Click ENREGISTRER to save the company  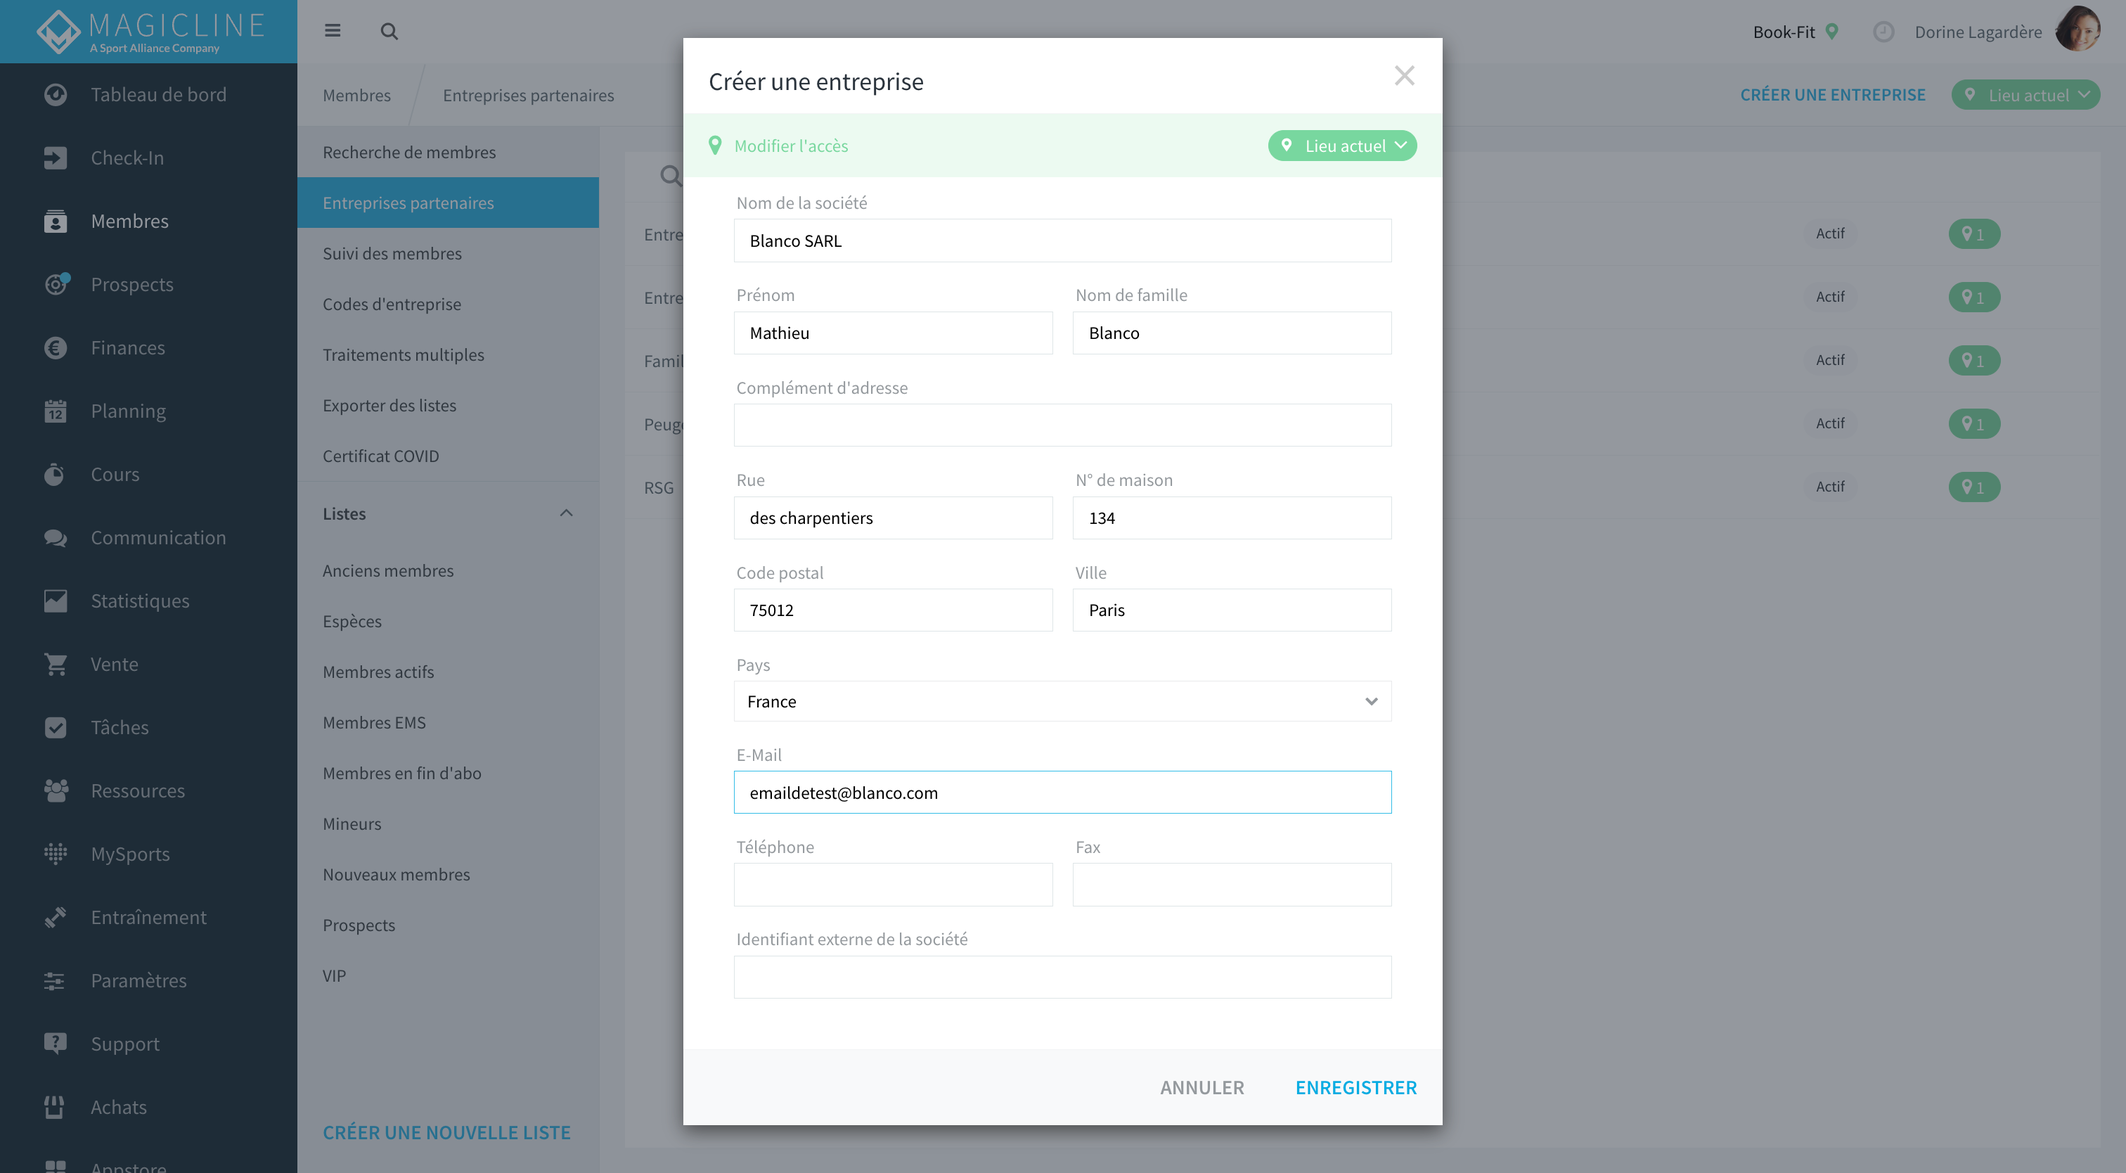tap(1355, 1087)
